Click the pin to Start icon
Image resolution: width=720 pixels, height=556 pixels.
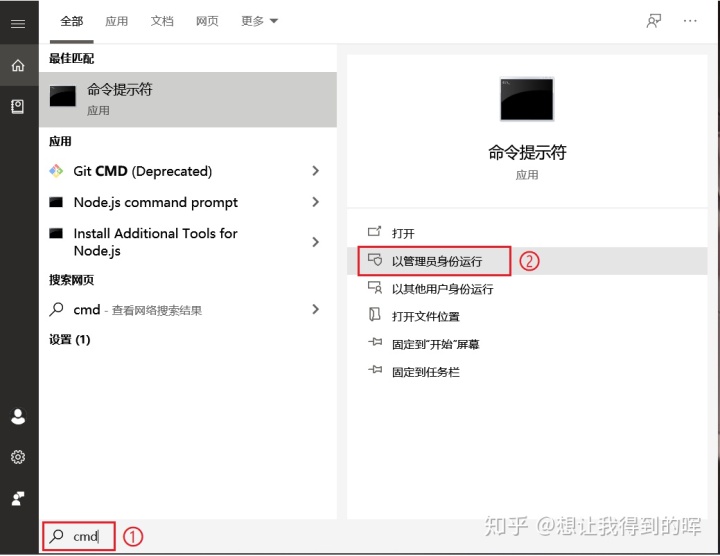[x=375, y=342]
